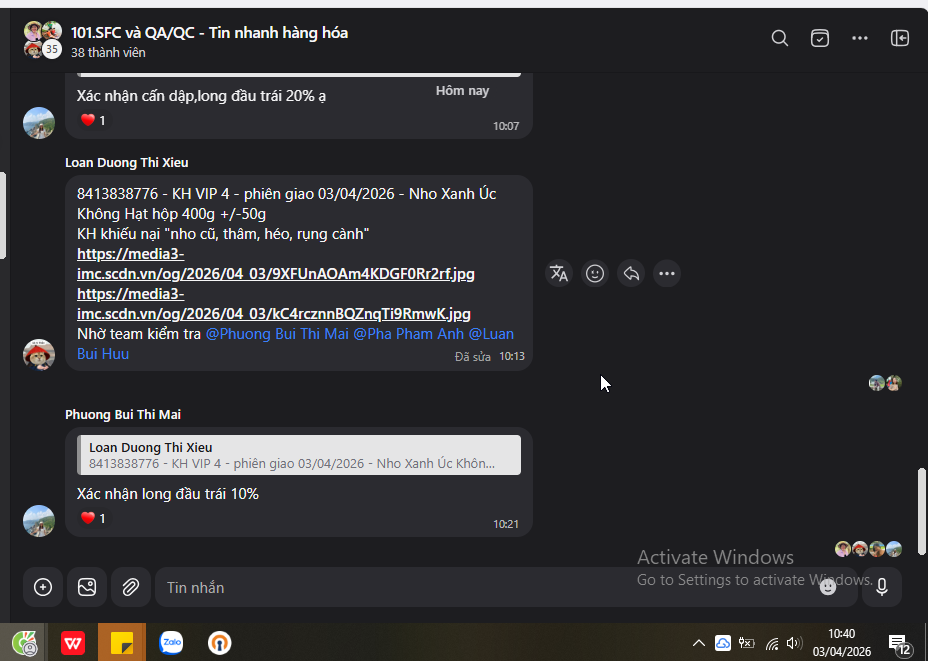Click 'Hôm nay' date label

coord(462,91)
